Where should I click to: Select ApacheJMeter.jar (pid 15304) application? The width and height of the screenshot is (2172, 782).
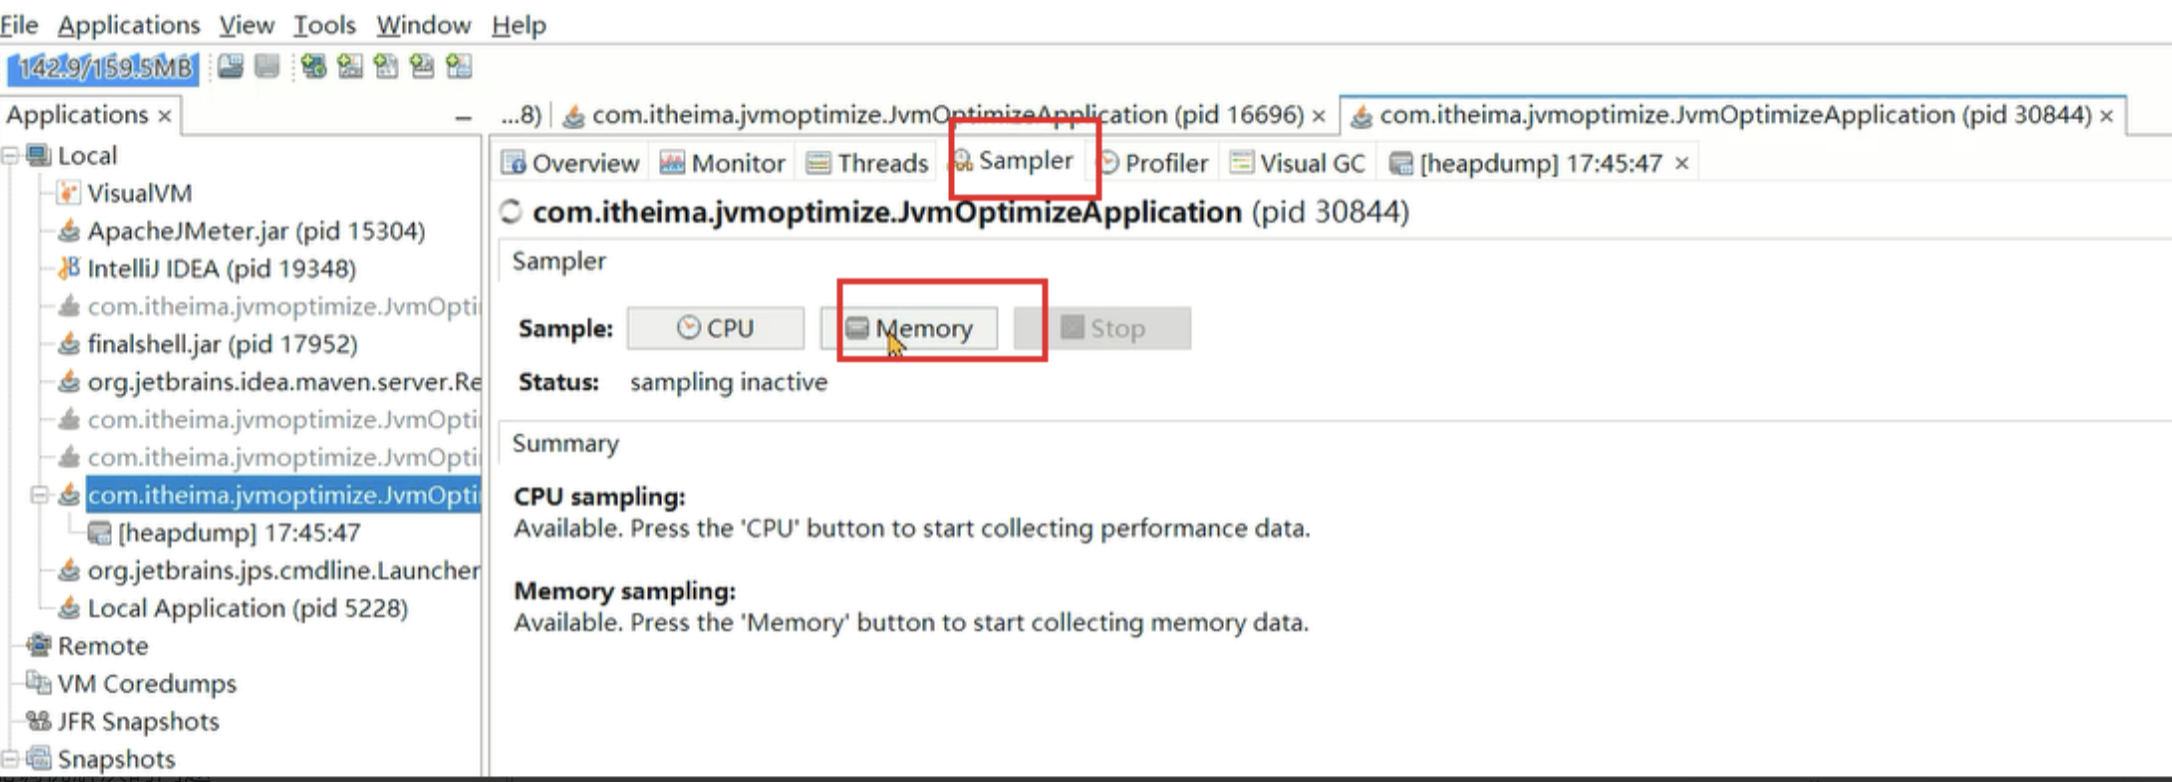pyautogui.click(x=255, y=231)
